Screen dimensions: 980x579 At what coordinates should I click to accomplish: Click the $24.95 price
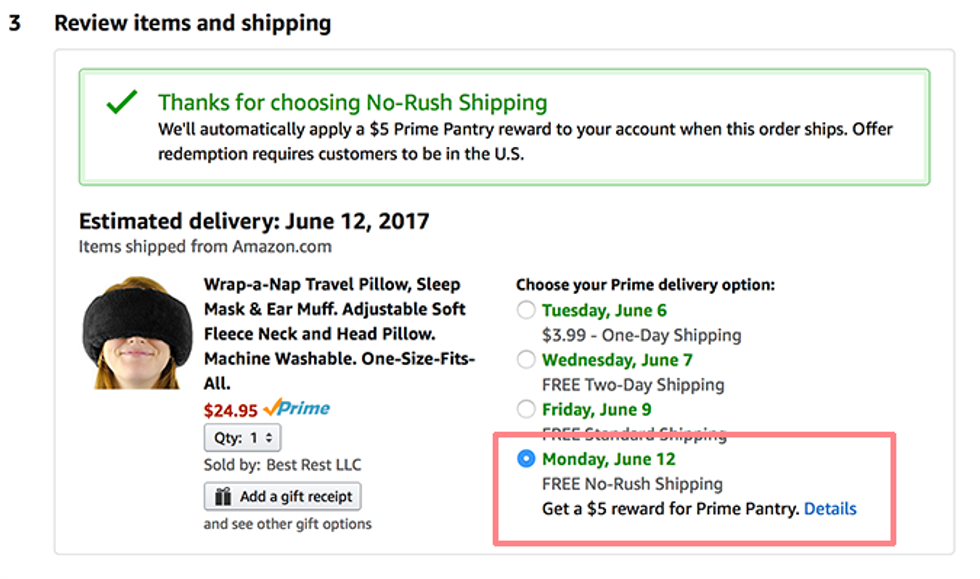(x=230, y=410)
